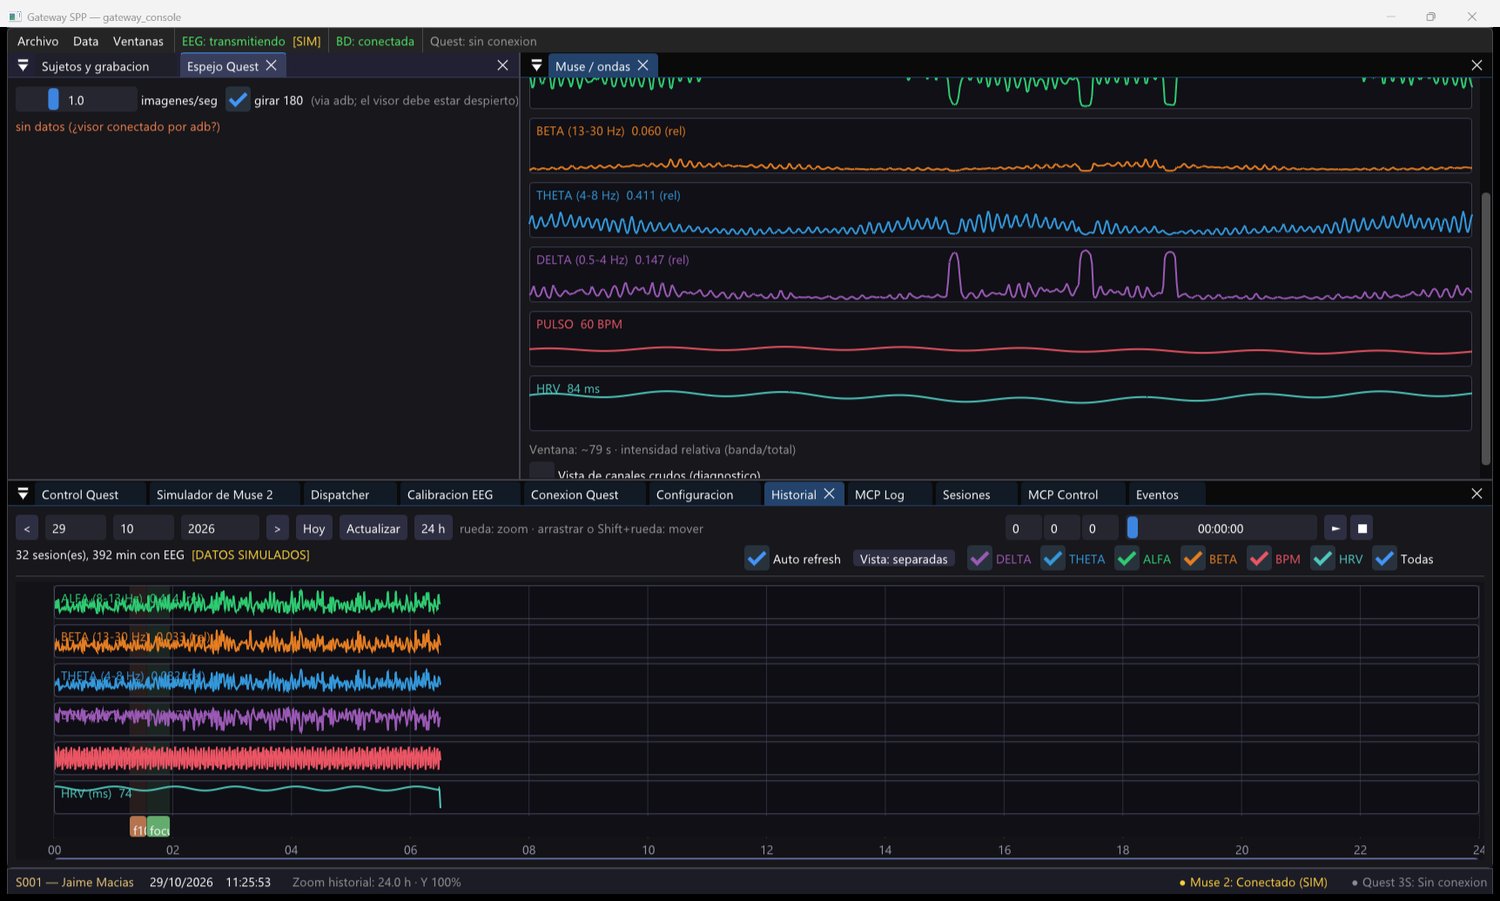1500x901 pixels.
Task: Click the Actualizar button
Action: [x=373, y=528]
